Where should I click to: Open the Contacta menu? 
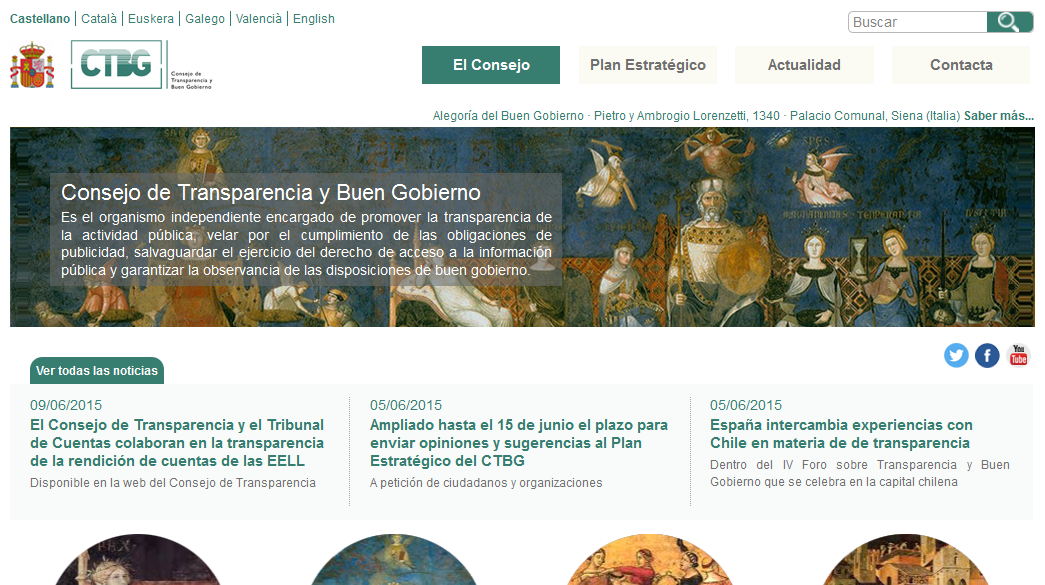coord(961,65)
